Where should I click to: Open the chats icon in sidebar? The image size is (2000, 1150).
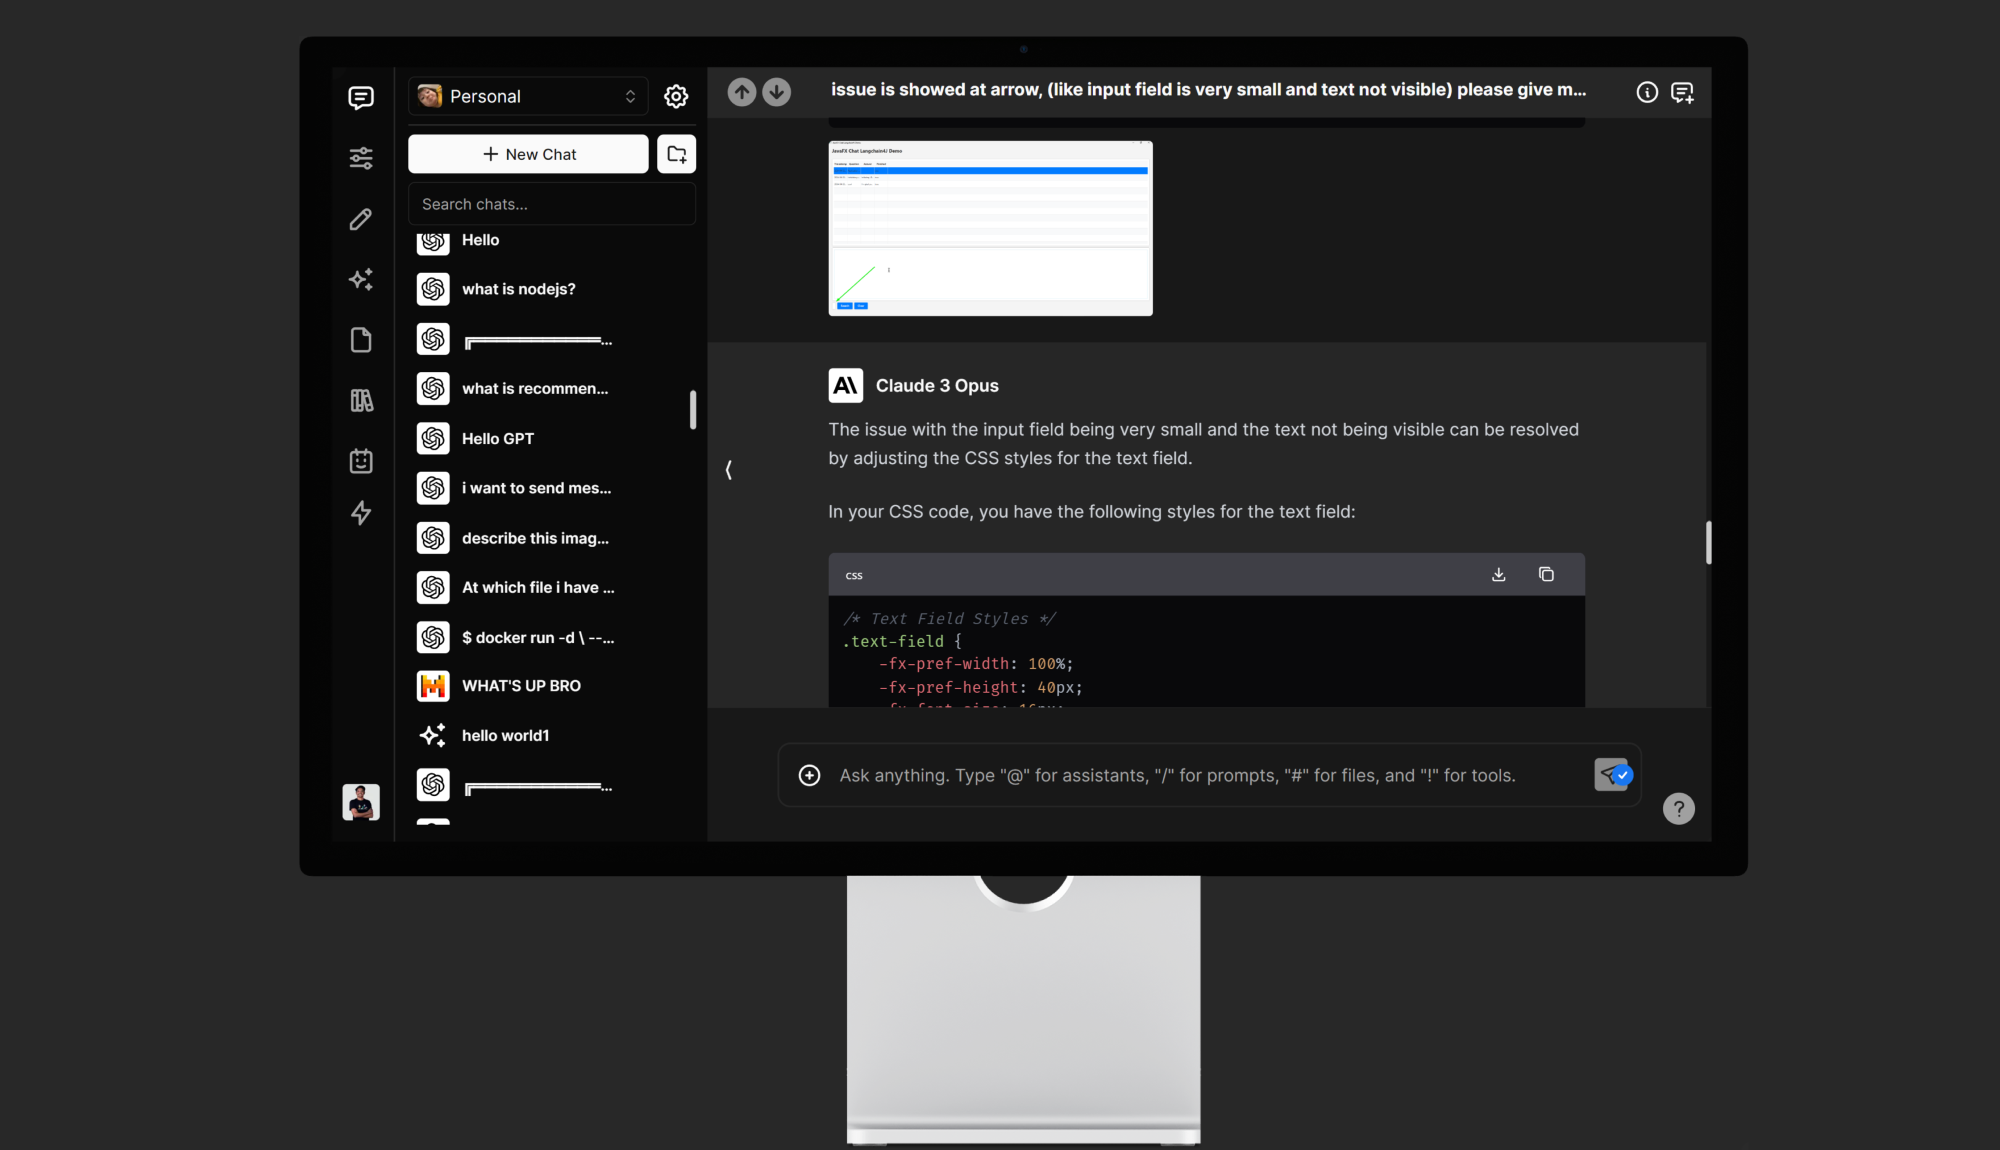click(361, 97)
